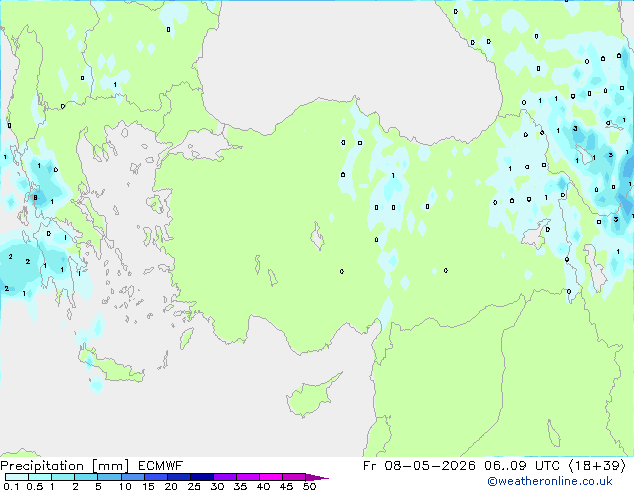Viewport: 634px width, 490px height.
Task: Click the 0.5–1 mm legend color box
Action: (x=40, y=477)
